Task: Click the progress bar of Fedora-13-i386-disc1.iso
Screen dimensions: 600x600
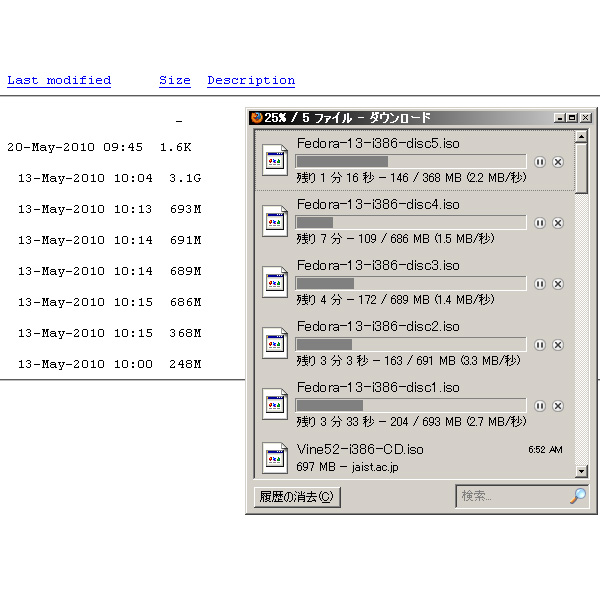Action: (x=411, y=405)
